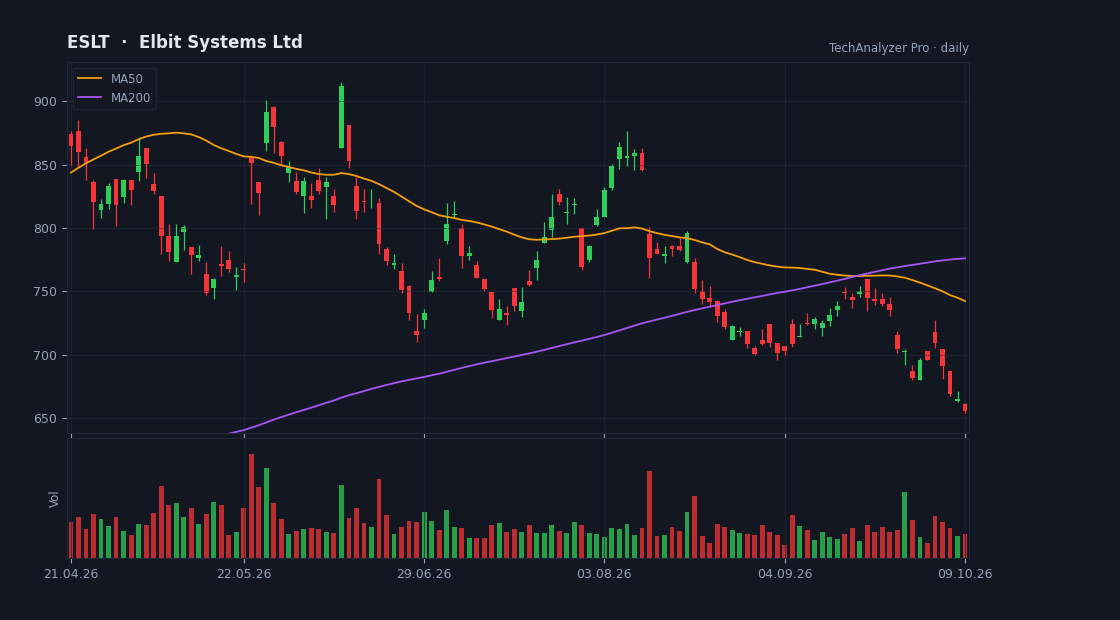Select the 21.04.26 date label

pyautogui.click(x=71, y=574)
